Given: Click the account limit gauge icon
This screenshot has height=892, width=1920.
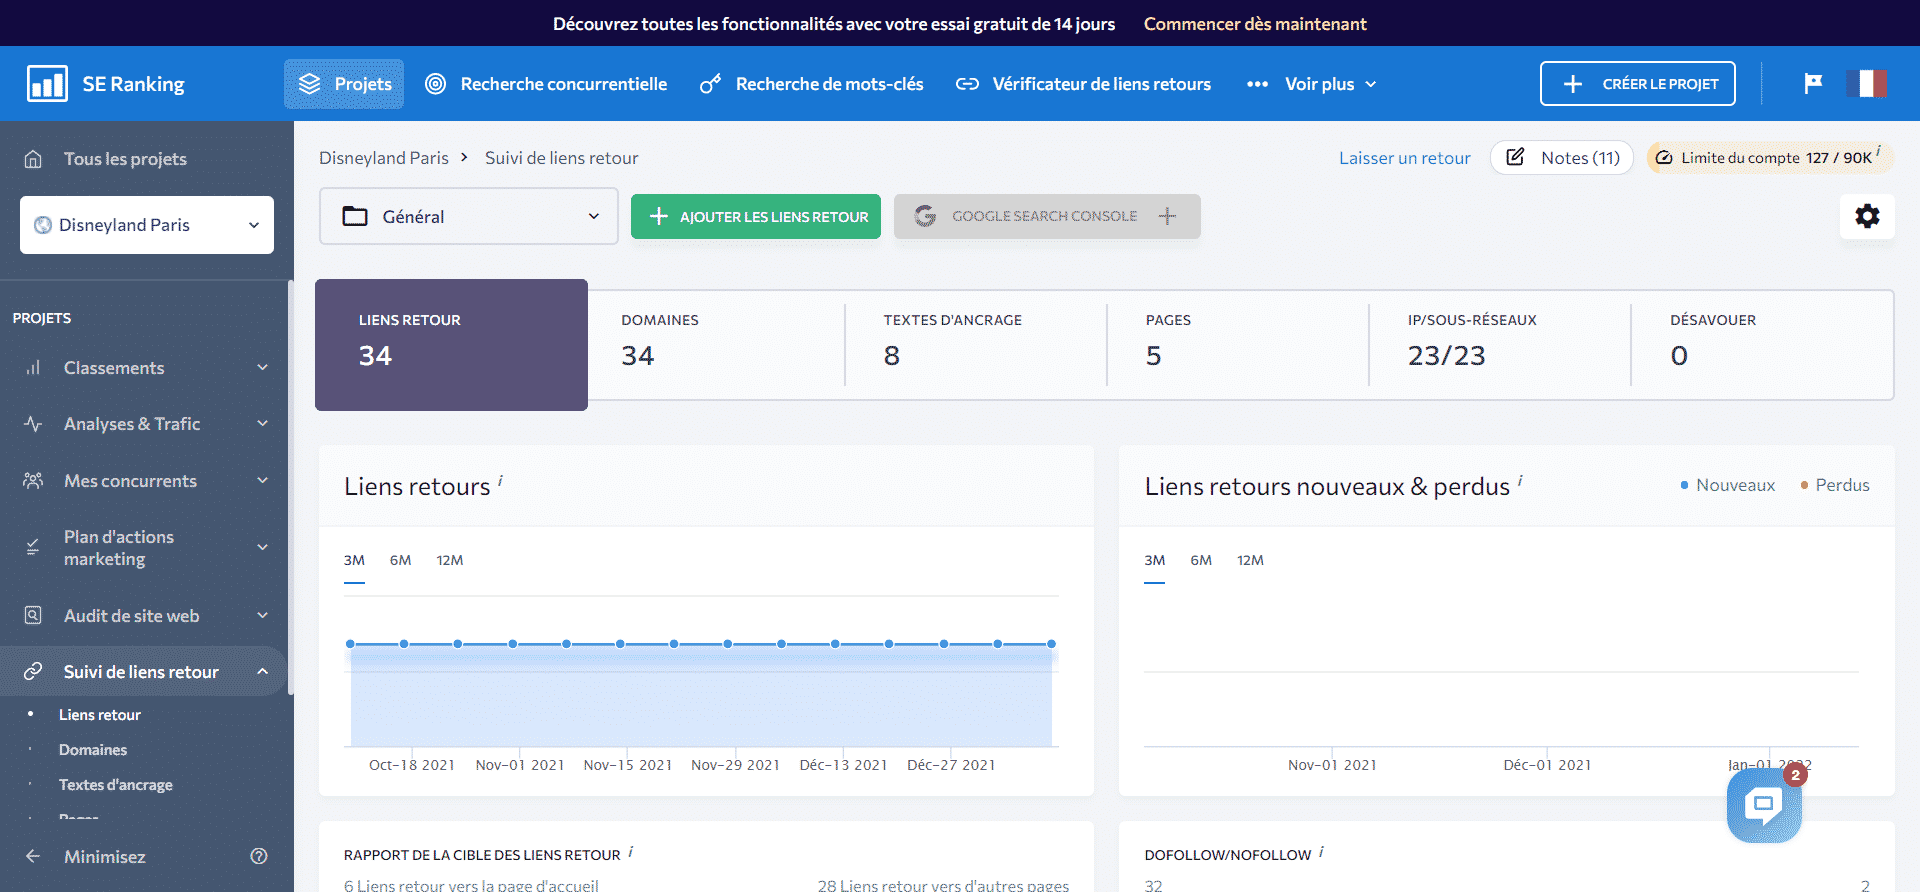Looking at the screenshot, I should (1664, 158).
